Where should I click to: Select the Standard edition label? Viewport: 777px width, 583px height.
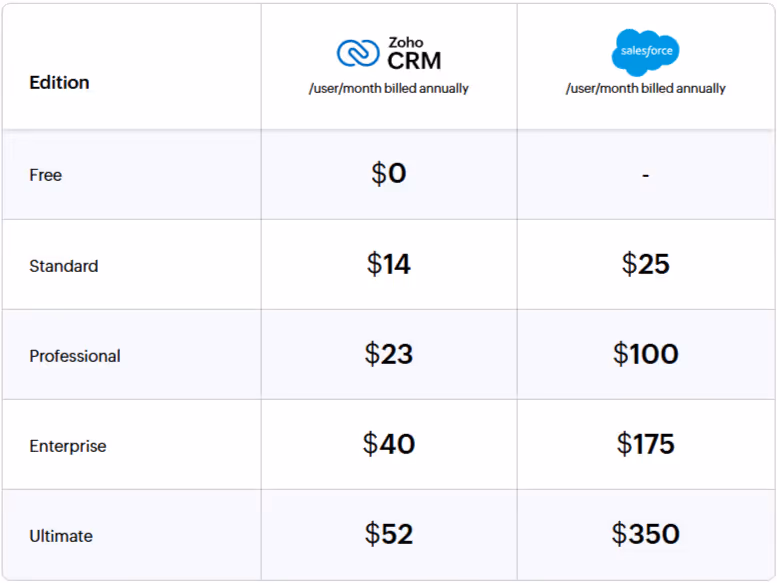pyautogui.click(x=64, y=266)
